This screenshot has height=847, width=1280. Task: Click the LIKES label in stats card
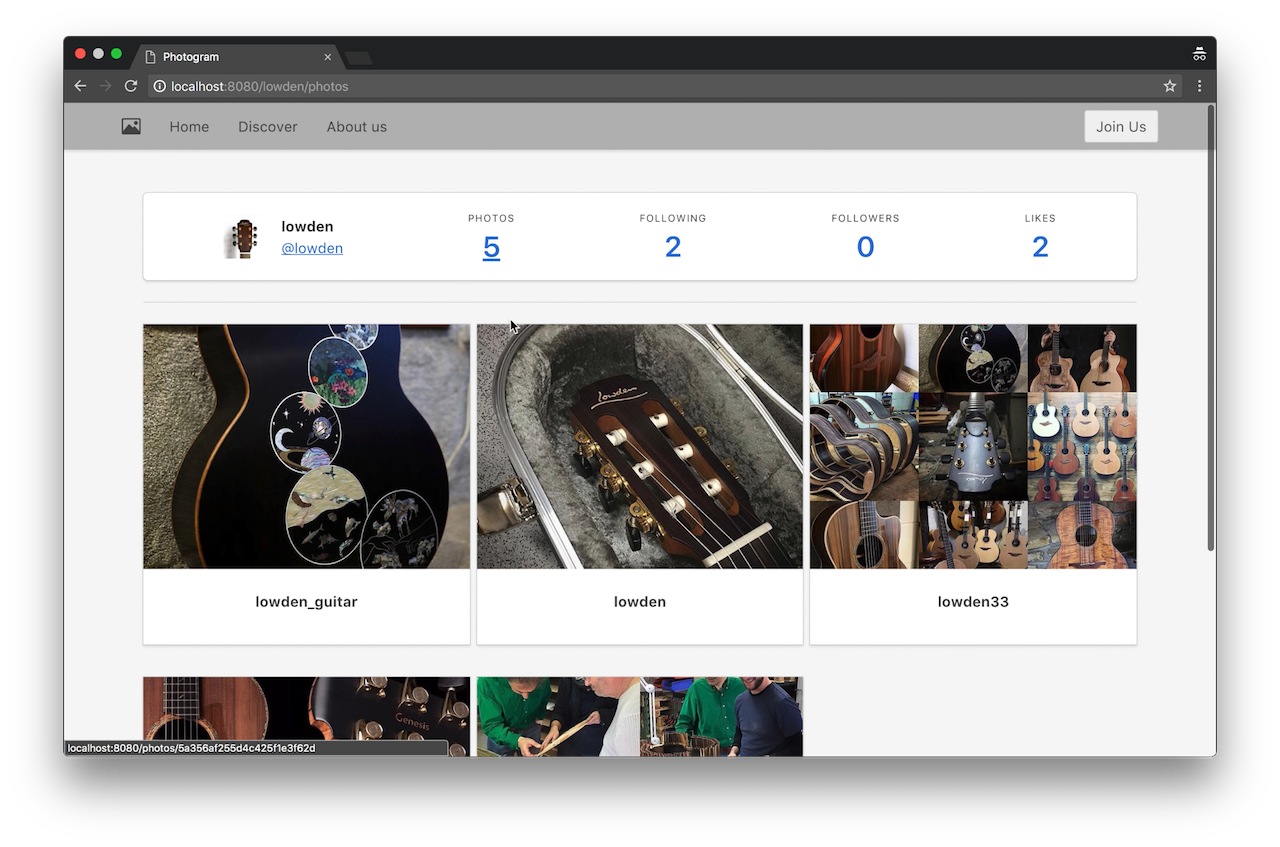(x=1040, y=218)
